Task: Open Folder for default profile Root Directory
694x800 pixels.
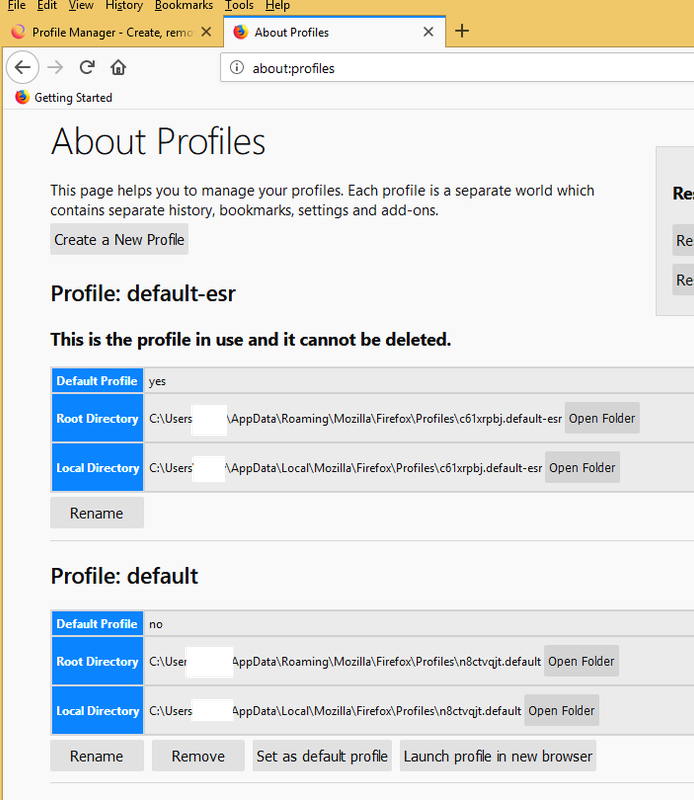Action: pos(581,661)
